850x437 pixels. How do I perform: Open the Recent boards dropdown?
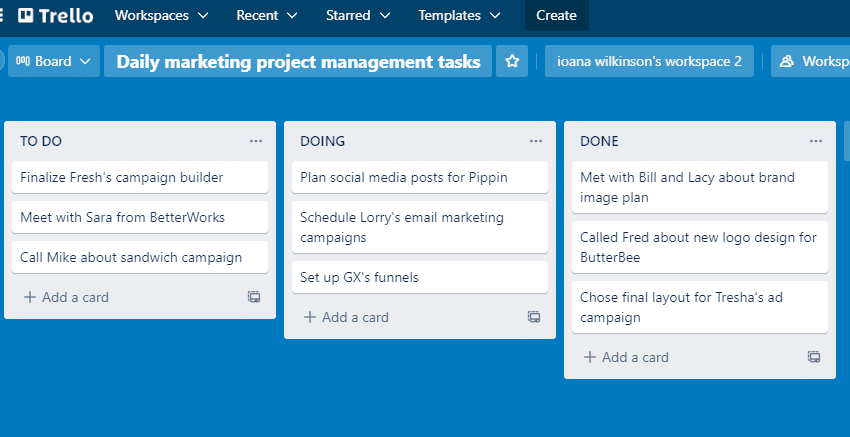pyautogui.click(x=266, y=16)
